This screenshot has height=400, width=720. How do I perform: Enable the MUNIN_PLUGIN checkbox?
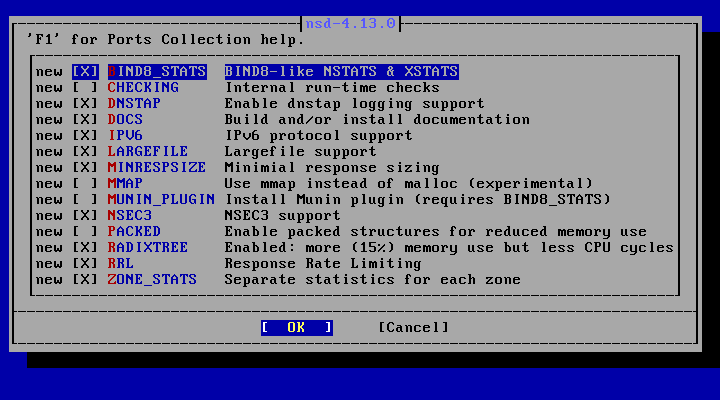point(85,200)
